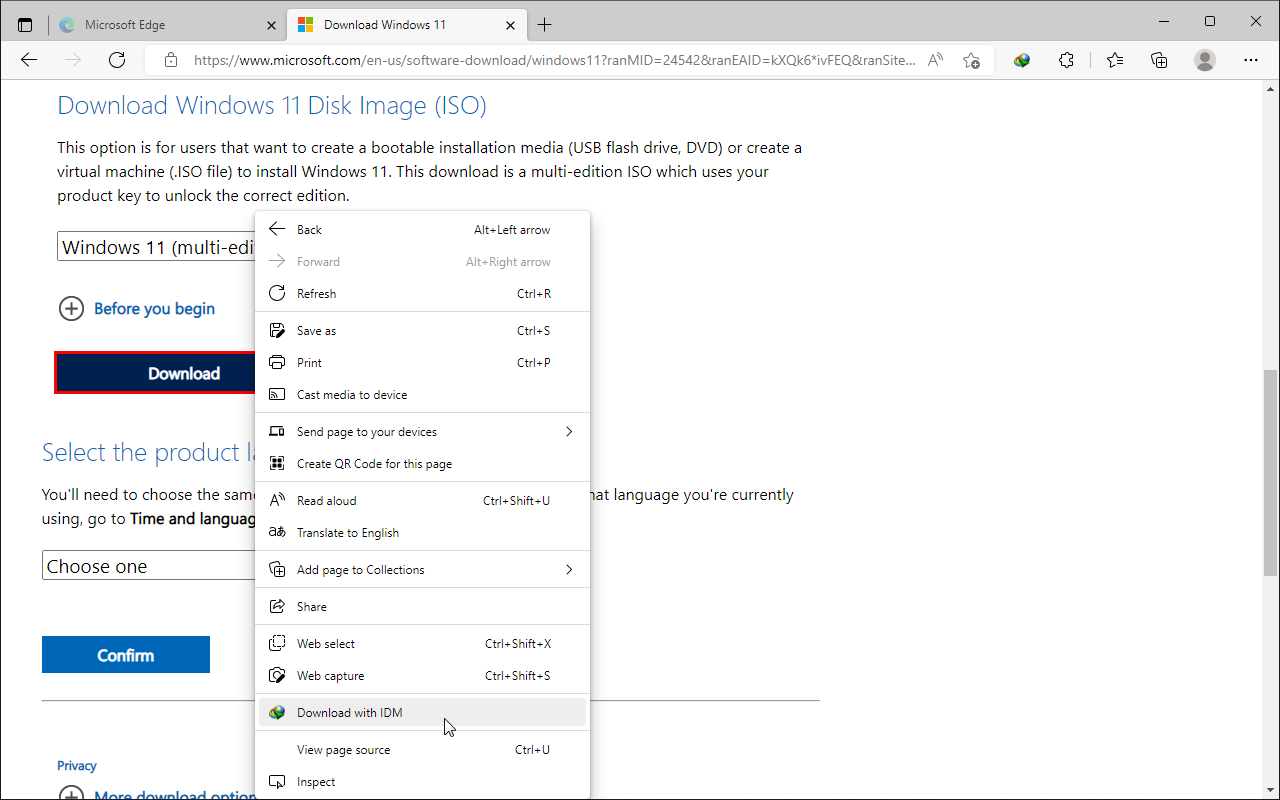Screen dimensions: 1280x800
Task: Choose Download with IDM
Action: click(422, 713)
